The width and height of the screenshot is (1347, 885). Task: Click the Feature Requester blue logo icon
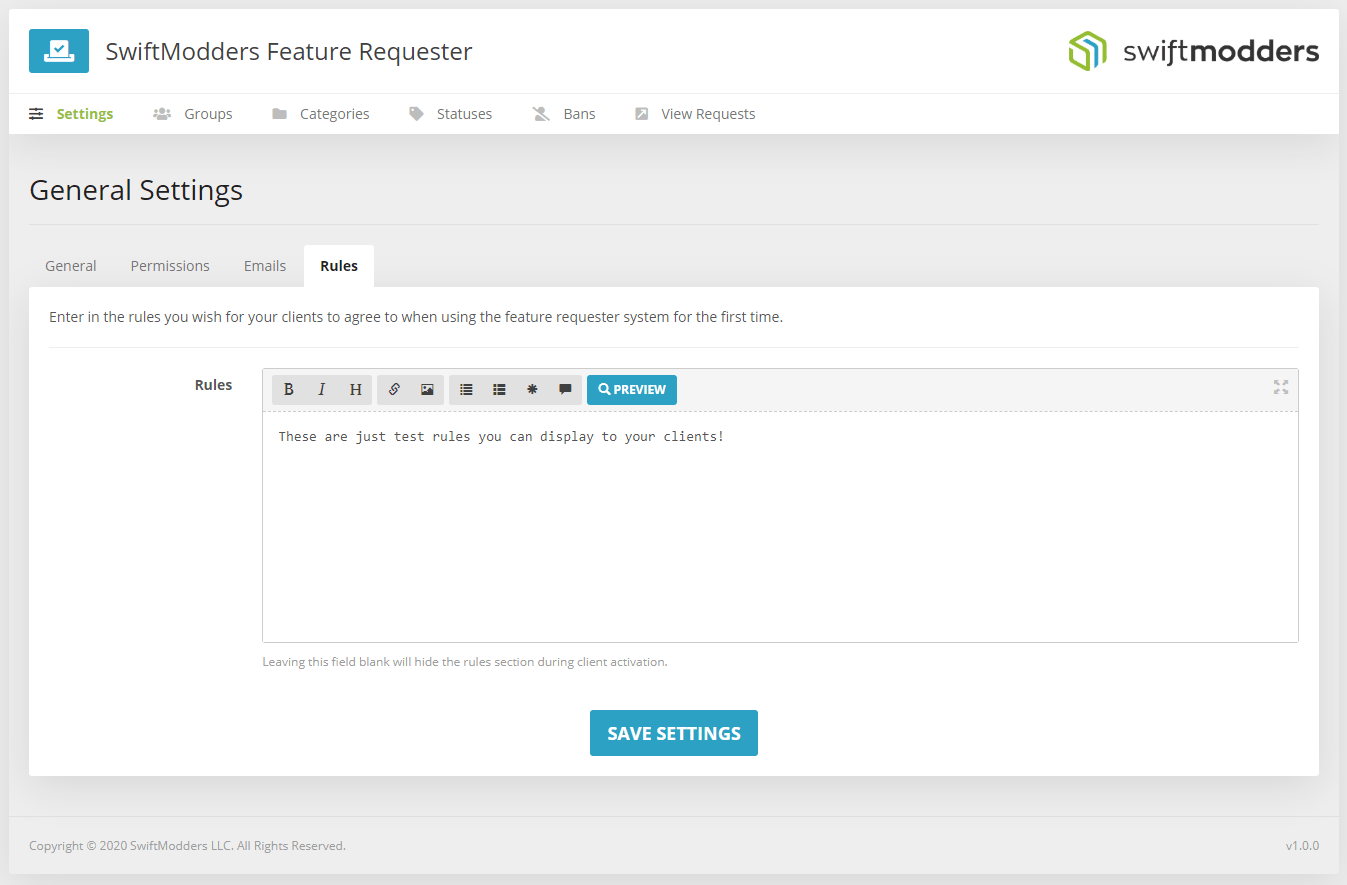click(x=59, y=51)
